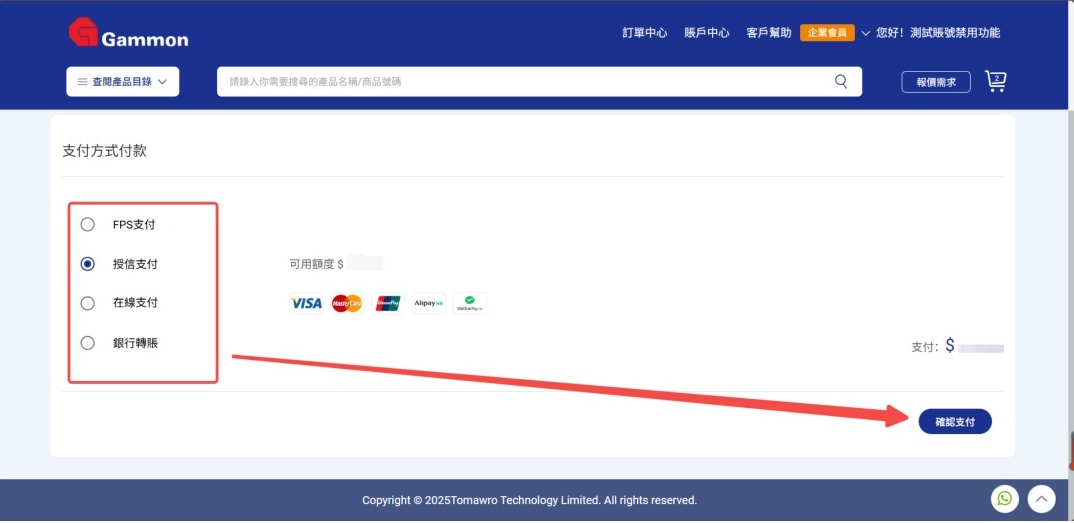Select FPS支付 radio option
This screenshot has height=523, width=1074.
click(88, 224)
